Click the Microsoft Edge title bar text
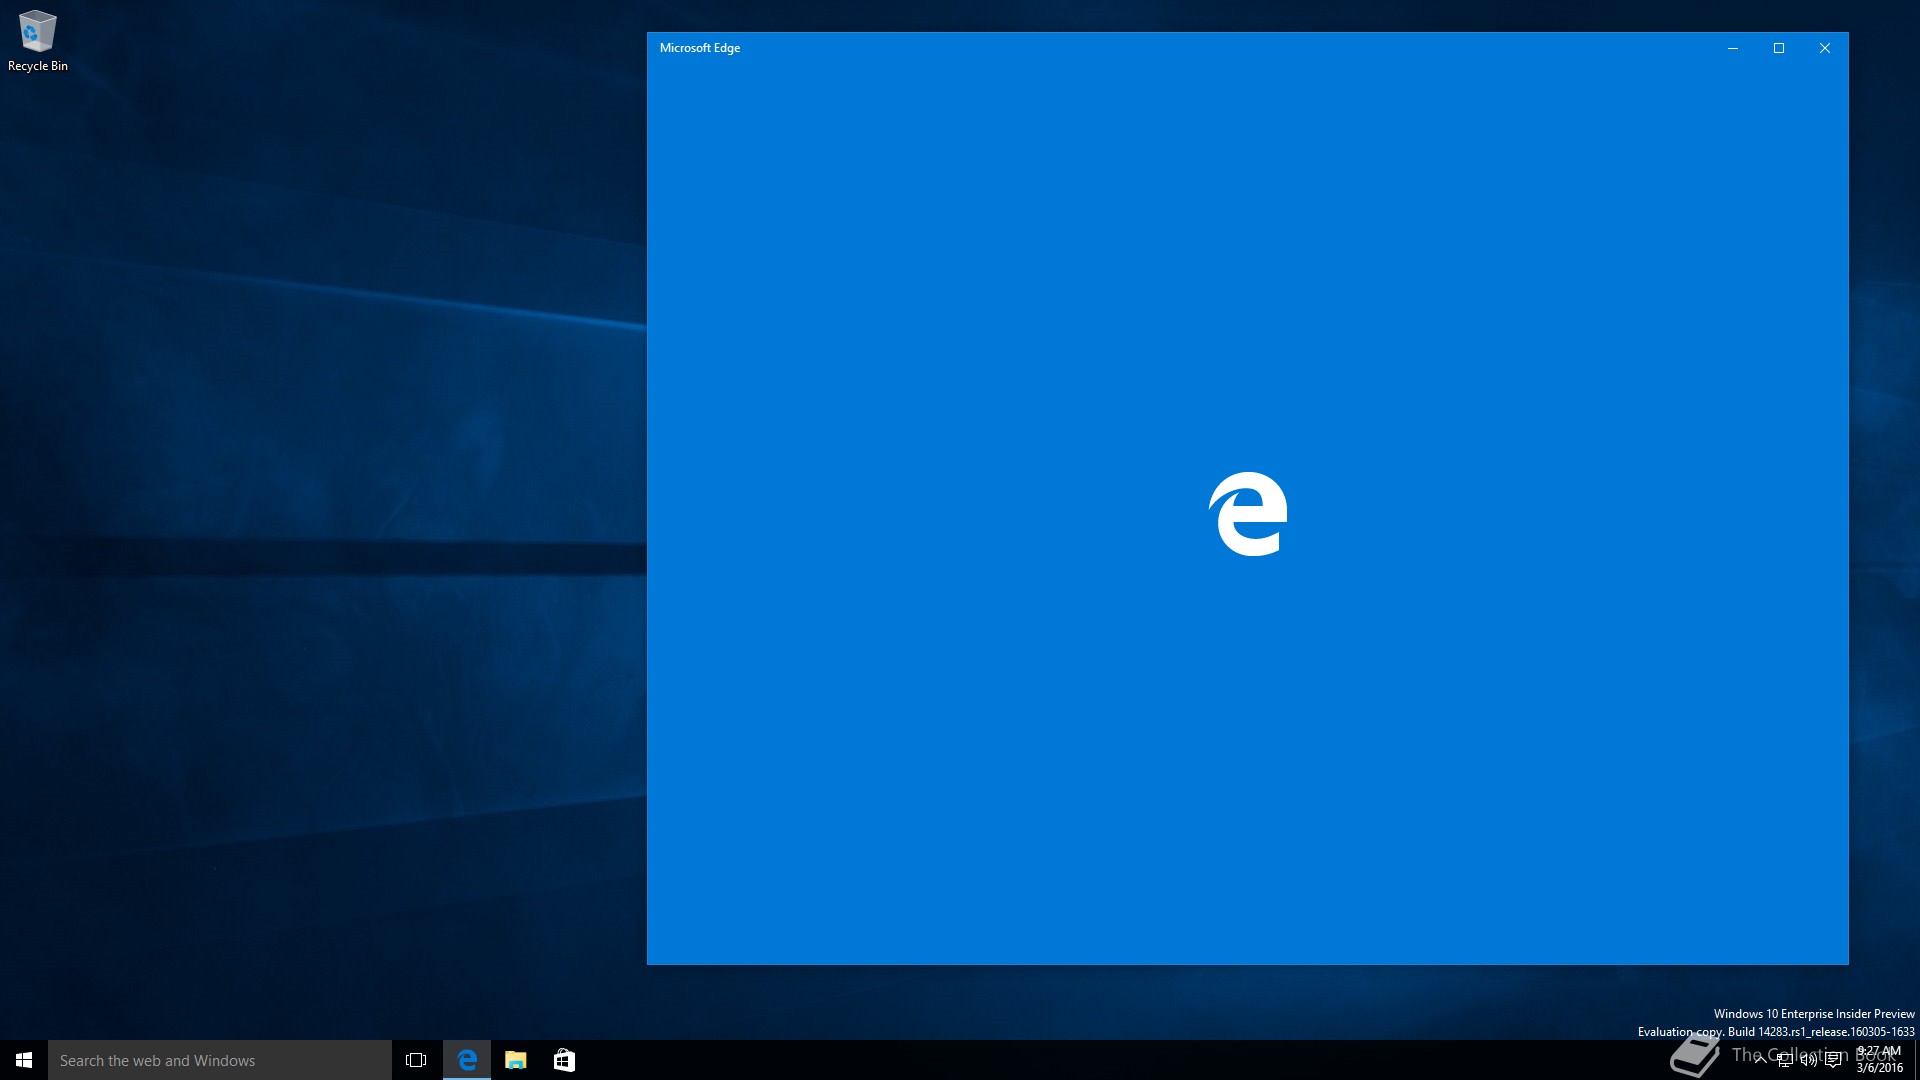The image size is (1920, 1080). pos(700,48)
